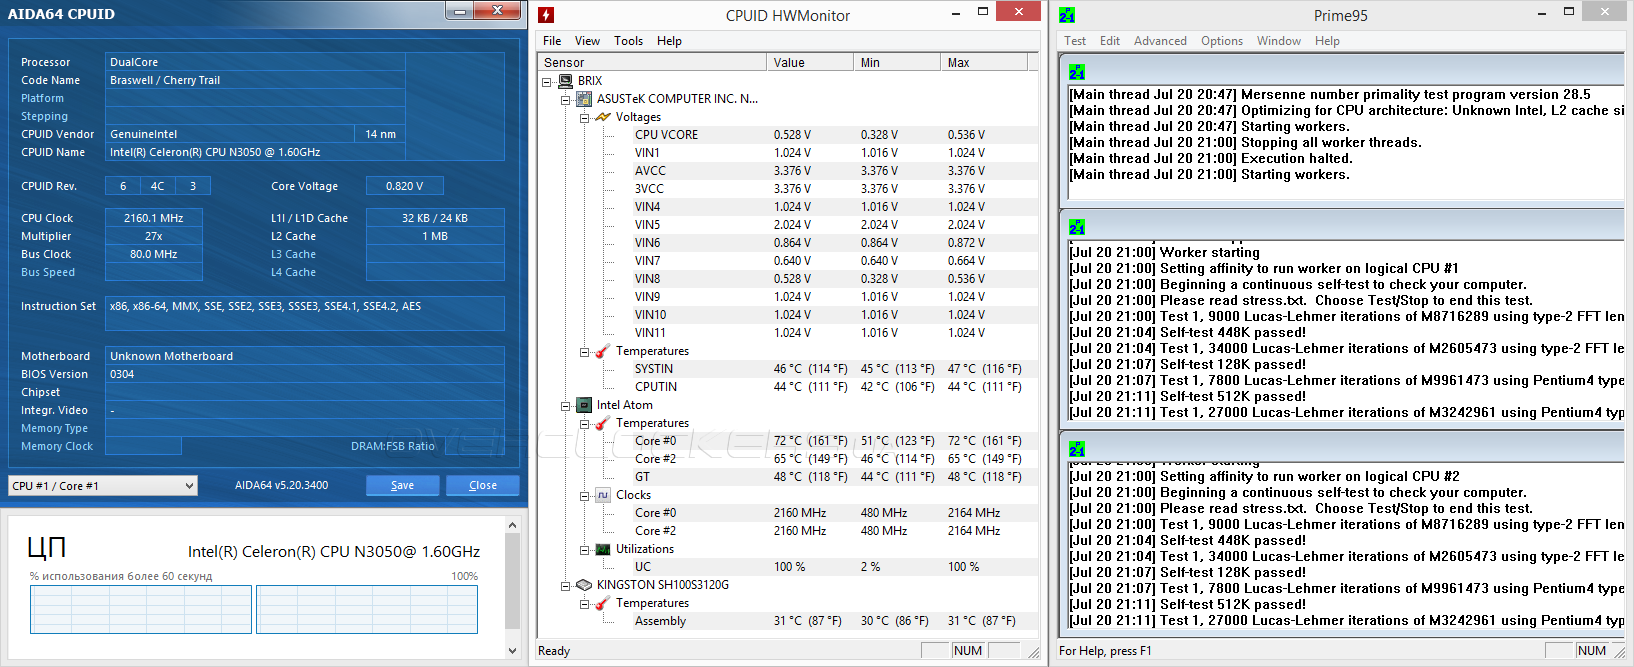Click Save button in AIDA64 CPUID
The height and width of the screenshot is (667, 1634).
coord(402,485)
